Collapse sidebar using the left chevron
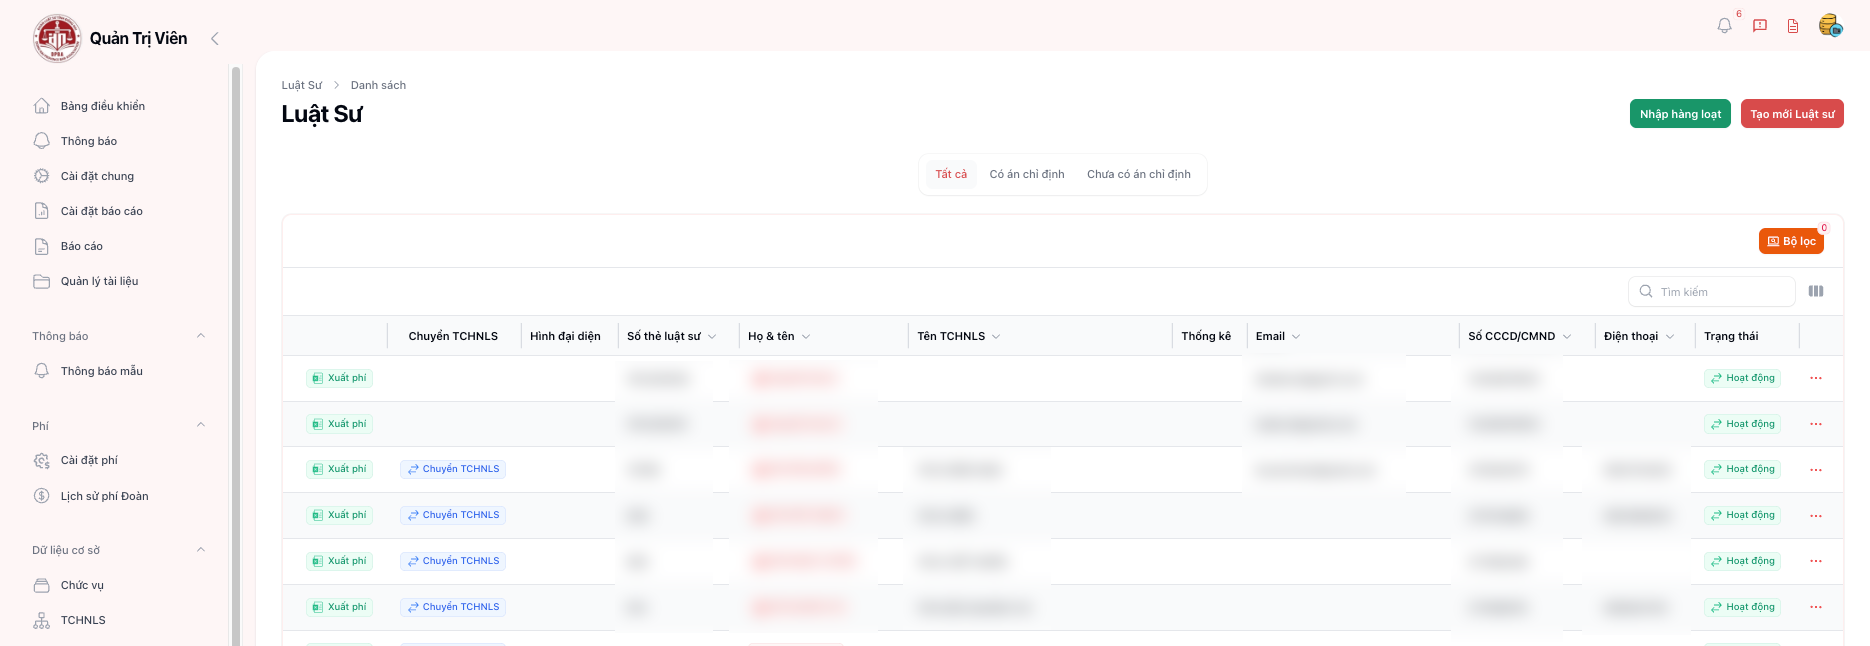The image size is (1870, 646). (x=214, y=39)
